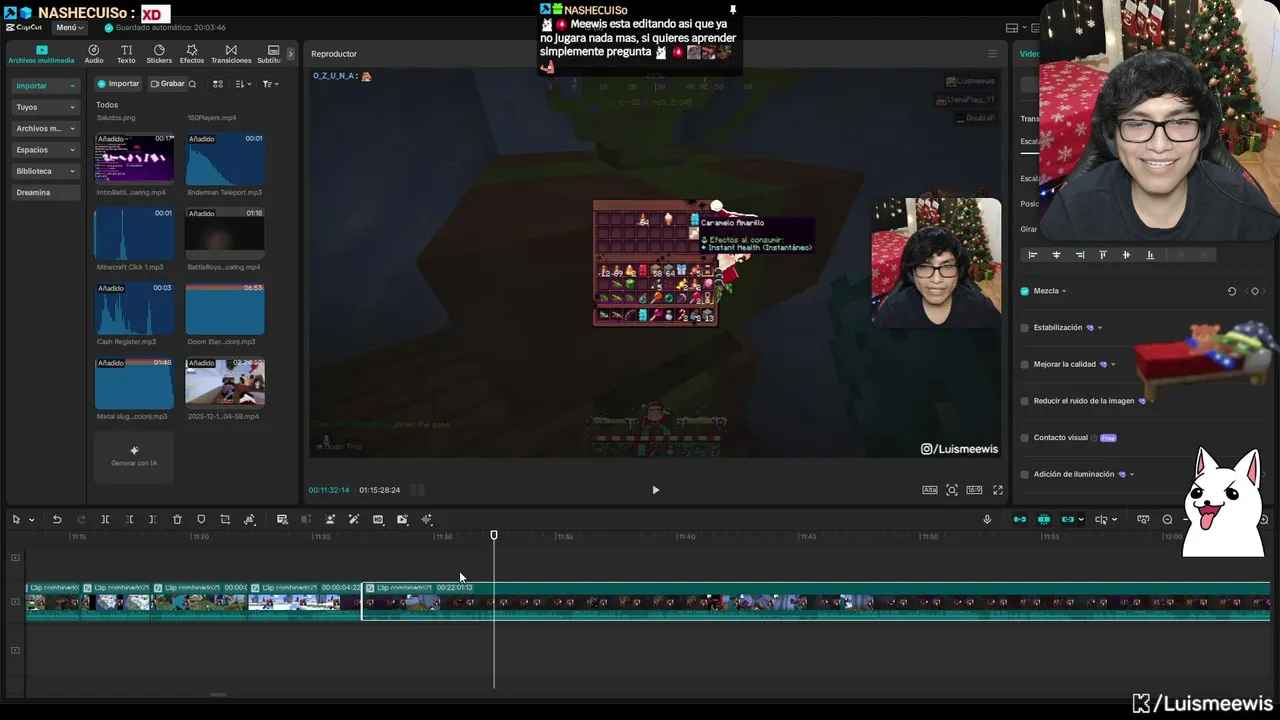Click the Importar button with plus

[x=118, y=84]
